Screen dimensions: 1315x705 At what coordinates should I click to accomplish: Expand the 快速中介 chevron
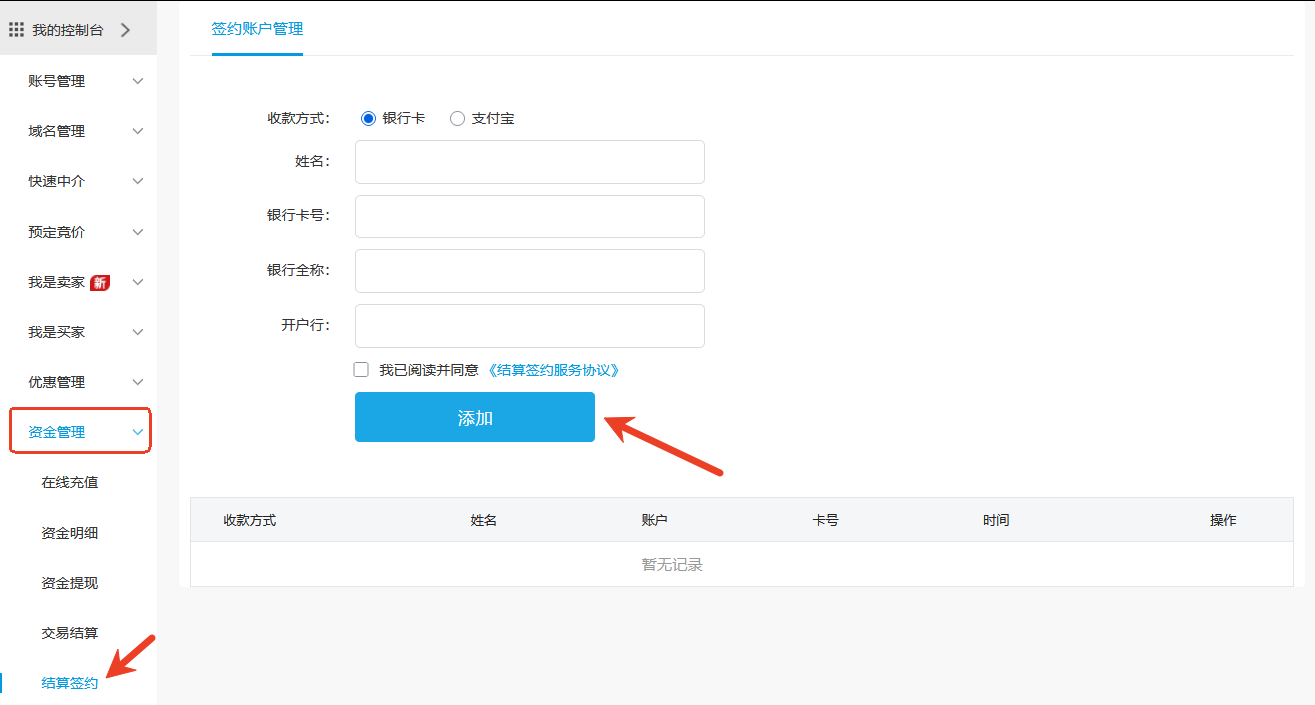138,181
